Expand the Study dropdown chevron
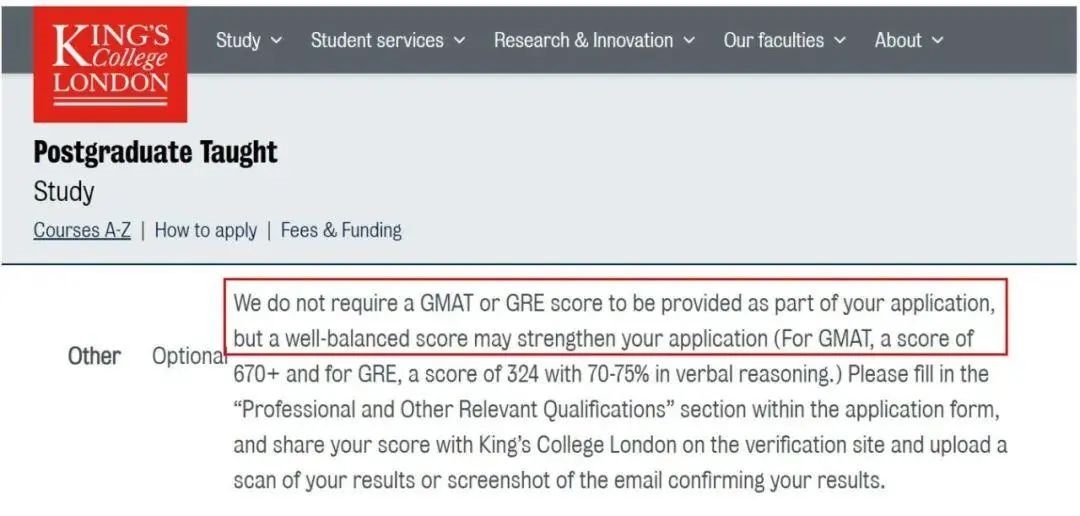Viewport: 1080px width, 516px height. 276,41
